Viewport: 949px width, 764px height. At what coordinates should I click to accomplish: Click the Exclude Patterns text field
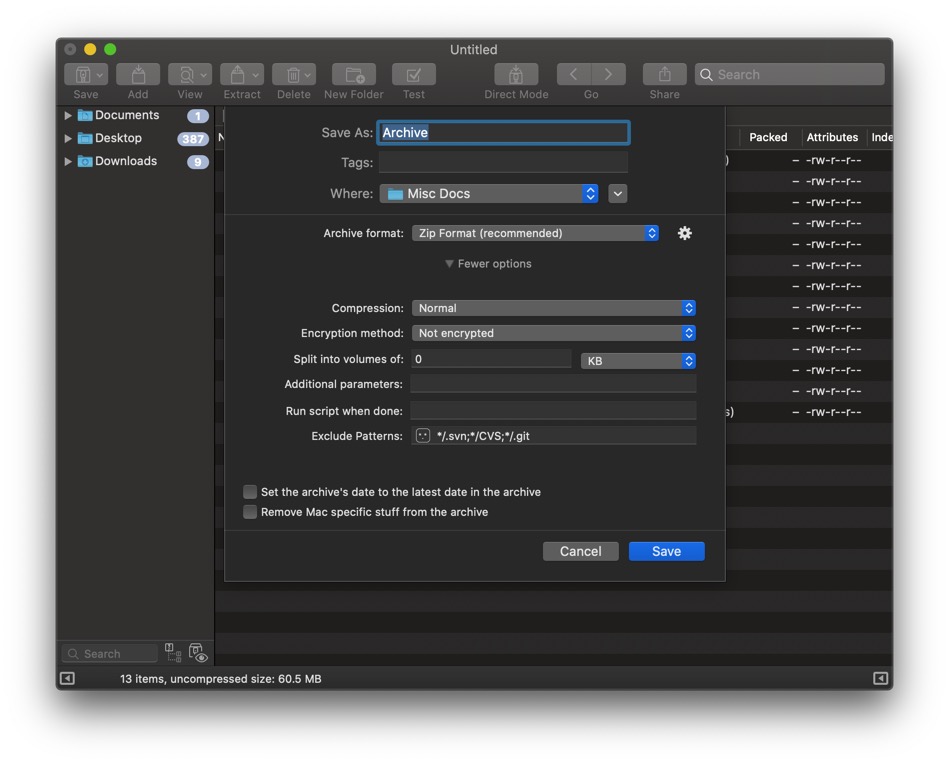pyautogui.click(x=553, y=436)
